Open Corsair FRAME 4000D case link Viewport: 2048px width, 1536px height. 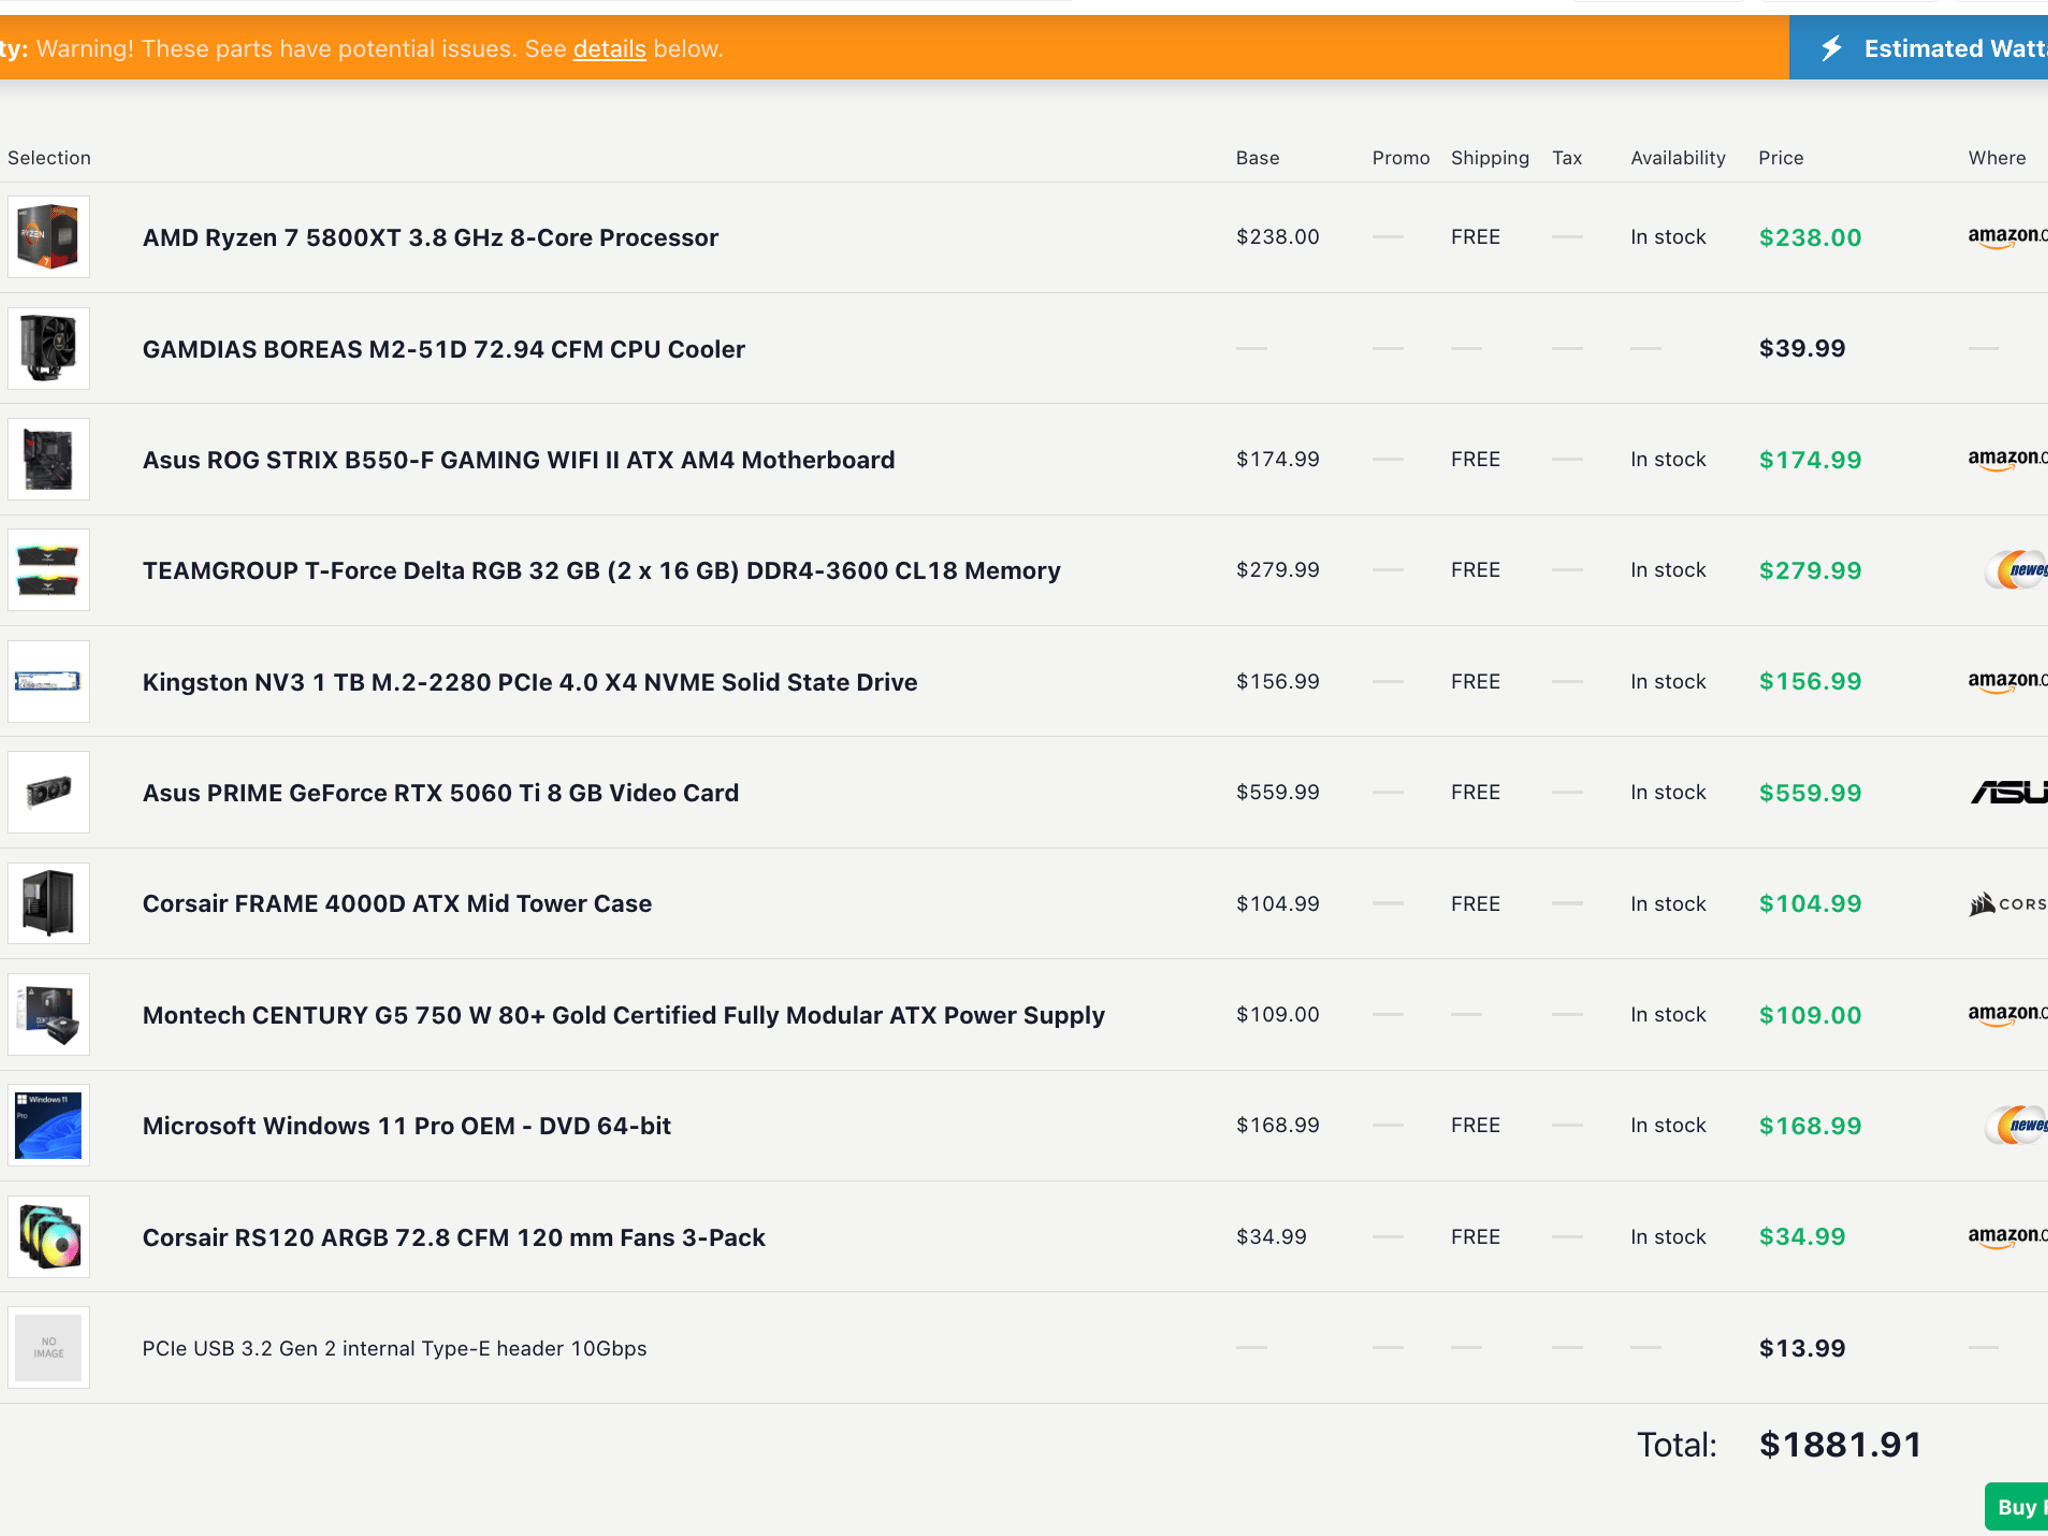click(397, 904)
